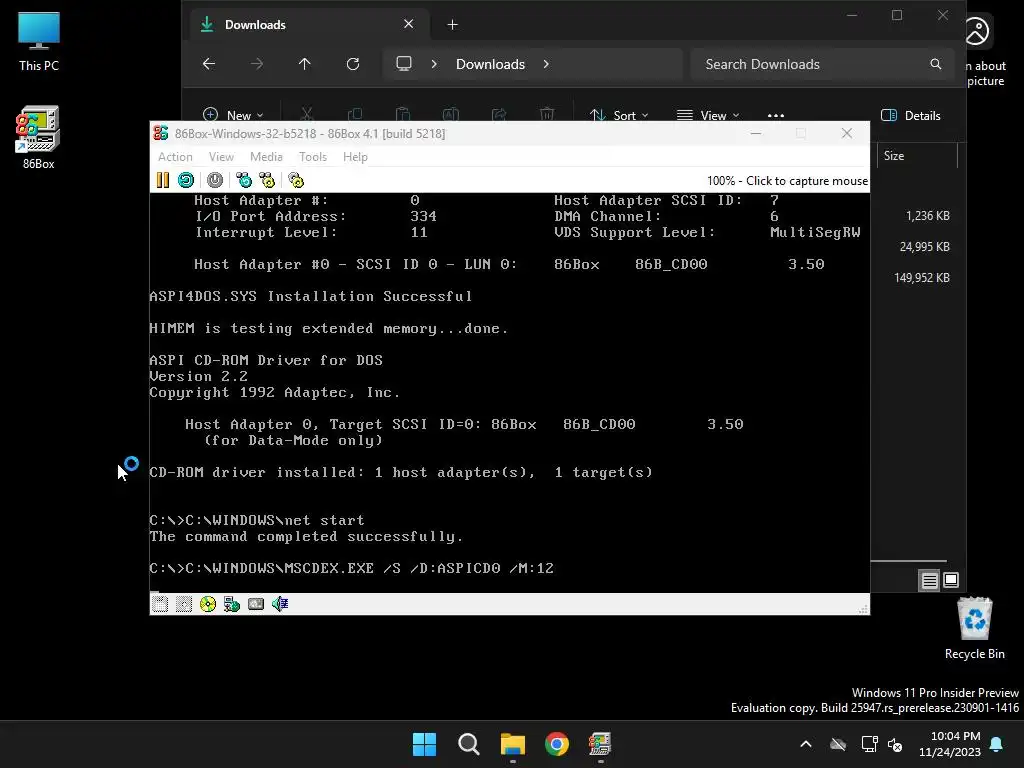Click the Explorer horizontal scrollbar
Image resolution: width=1024 pixels, height=768 pixels.
pos(908,560)
